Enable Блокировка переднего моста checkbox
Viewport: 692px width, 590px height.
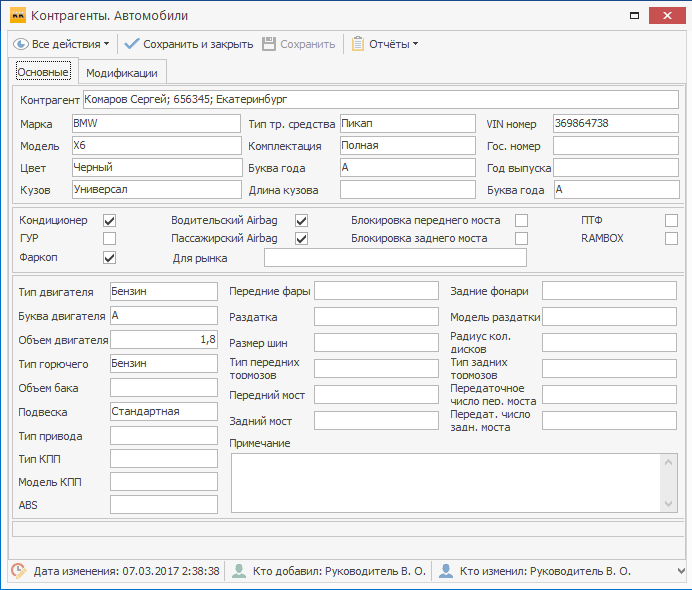(x=521, y=221)
